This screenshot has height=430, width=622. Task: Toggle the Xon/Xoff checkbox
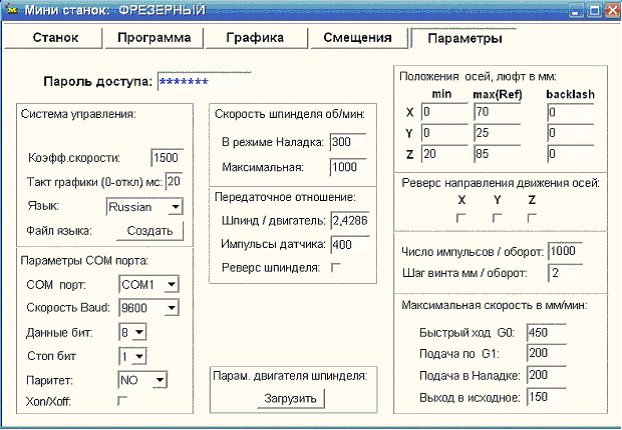click(122, 401)
